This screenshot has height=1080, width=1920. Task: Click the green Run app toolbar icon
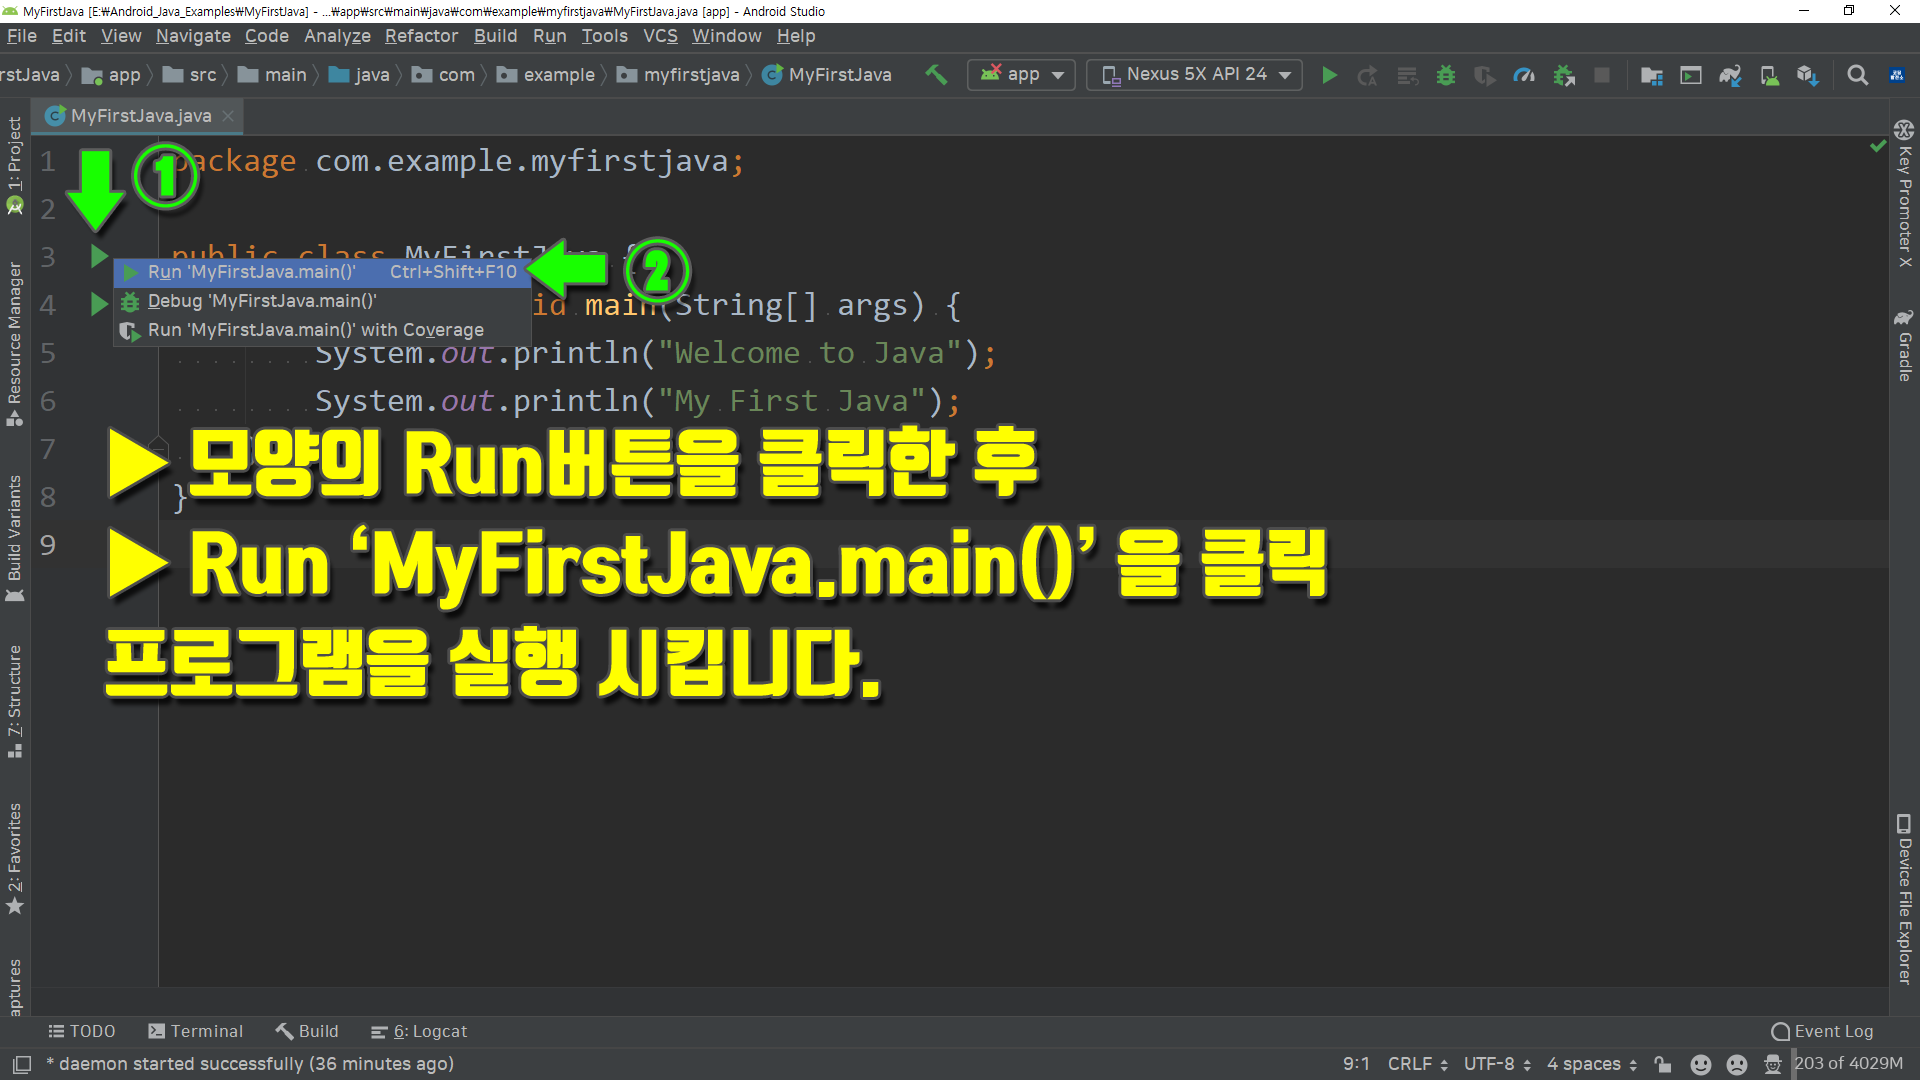1329,75
